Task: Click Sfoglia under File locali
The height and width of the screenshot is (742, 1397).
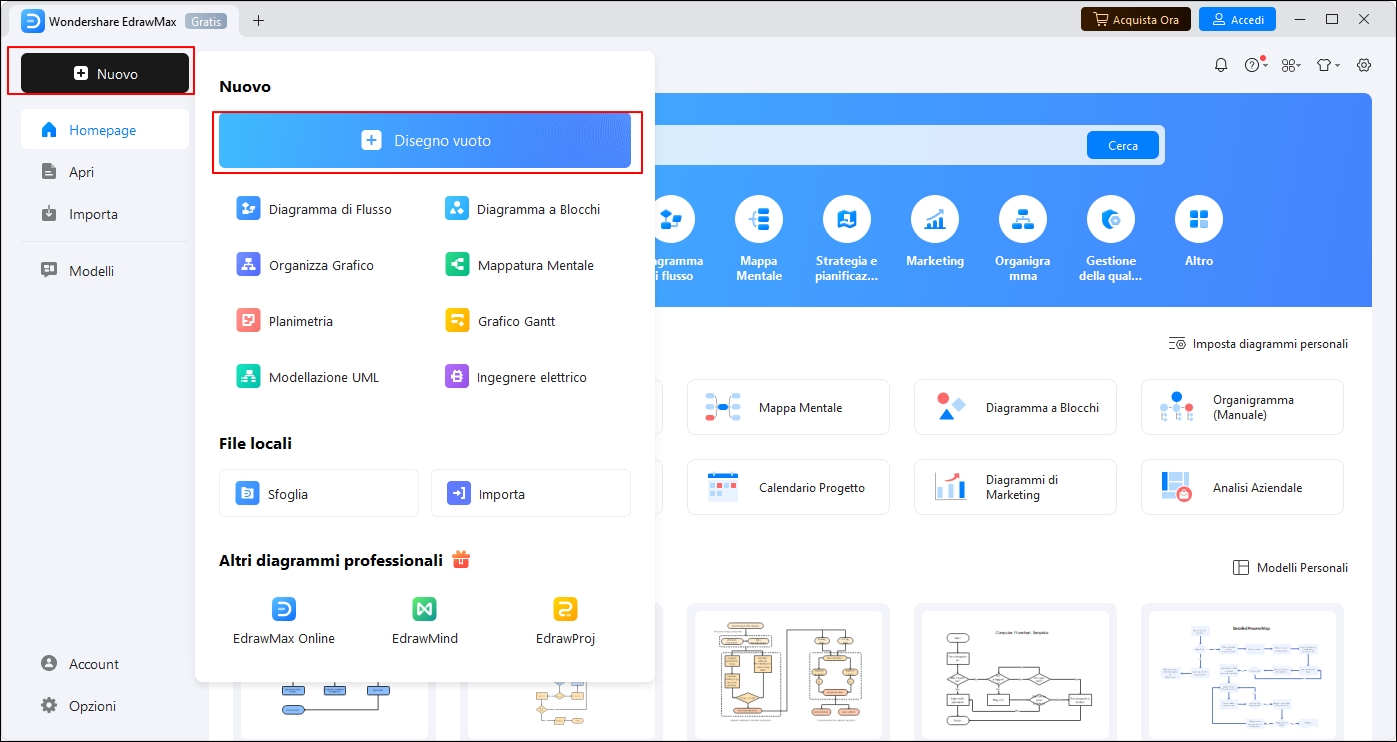Action: (319, 493)
